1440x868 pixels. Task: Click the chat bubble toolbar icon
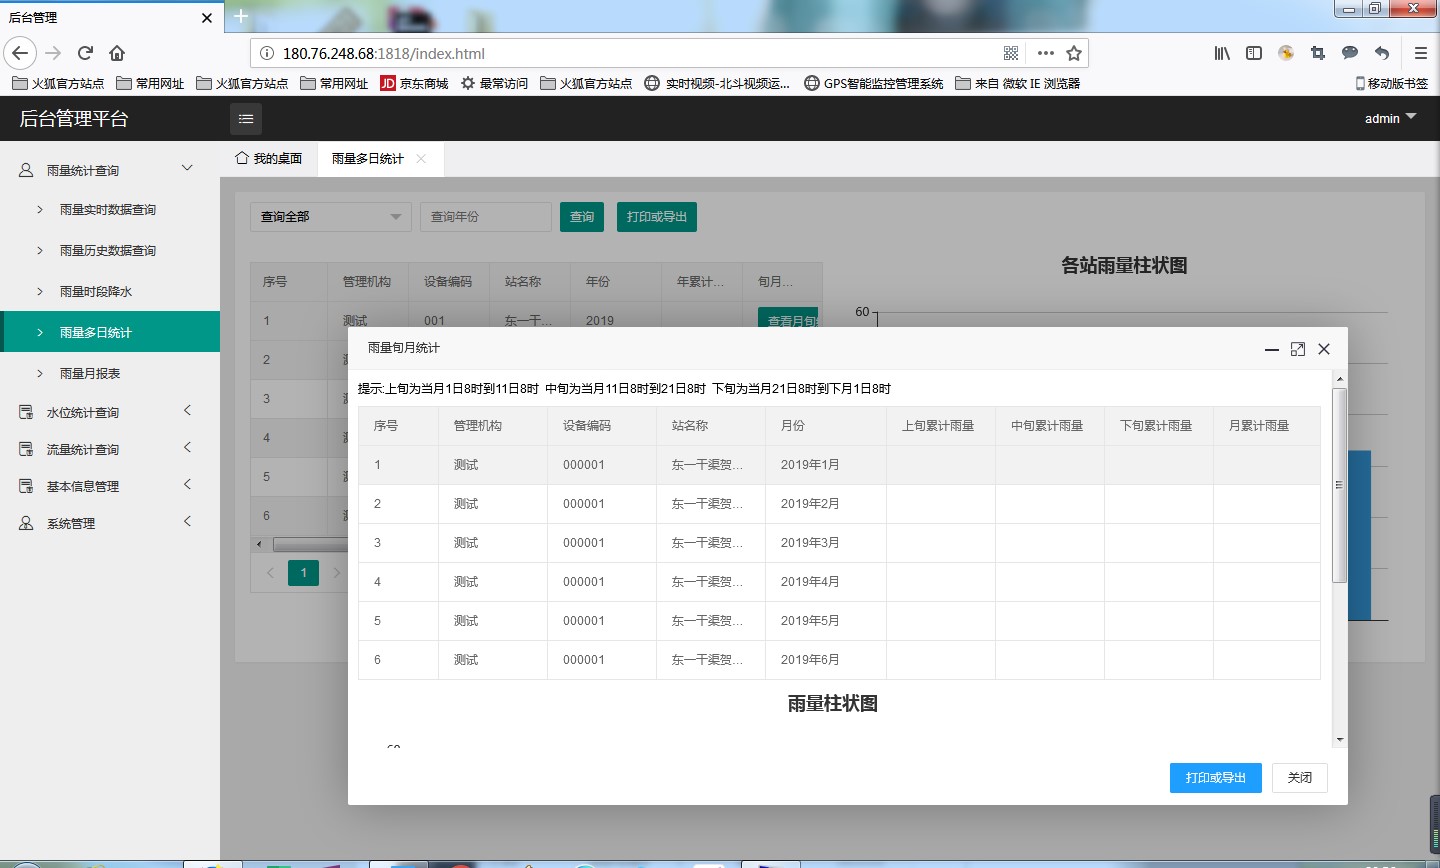[1350, 53]
